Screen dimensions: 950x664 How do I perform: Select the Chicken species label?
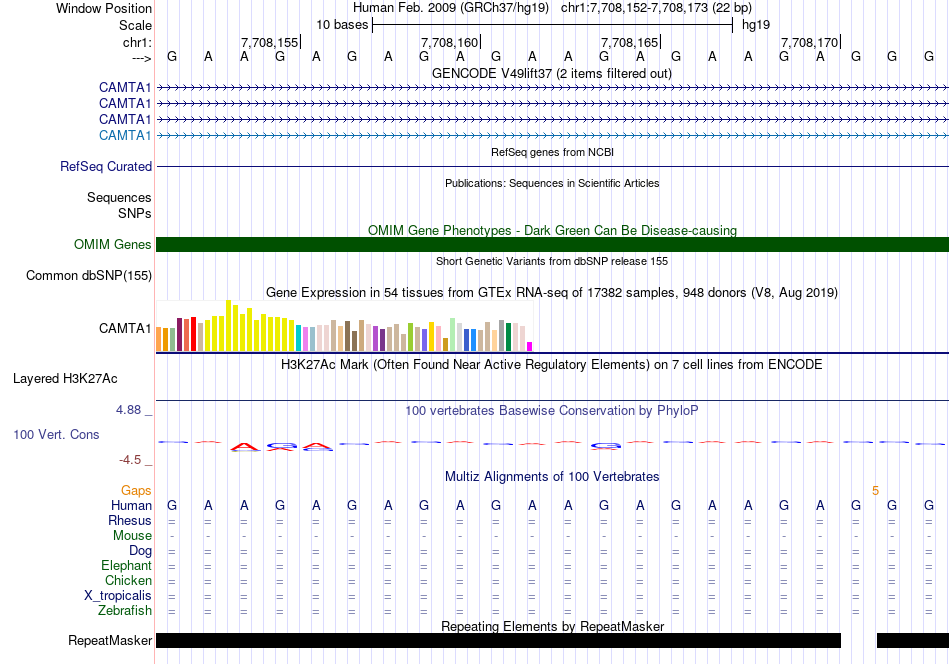point(129,581)
